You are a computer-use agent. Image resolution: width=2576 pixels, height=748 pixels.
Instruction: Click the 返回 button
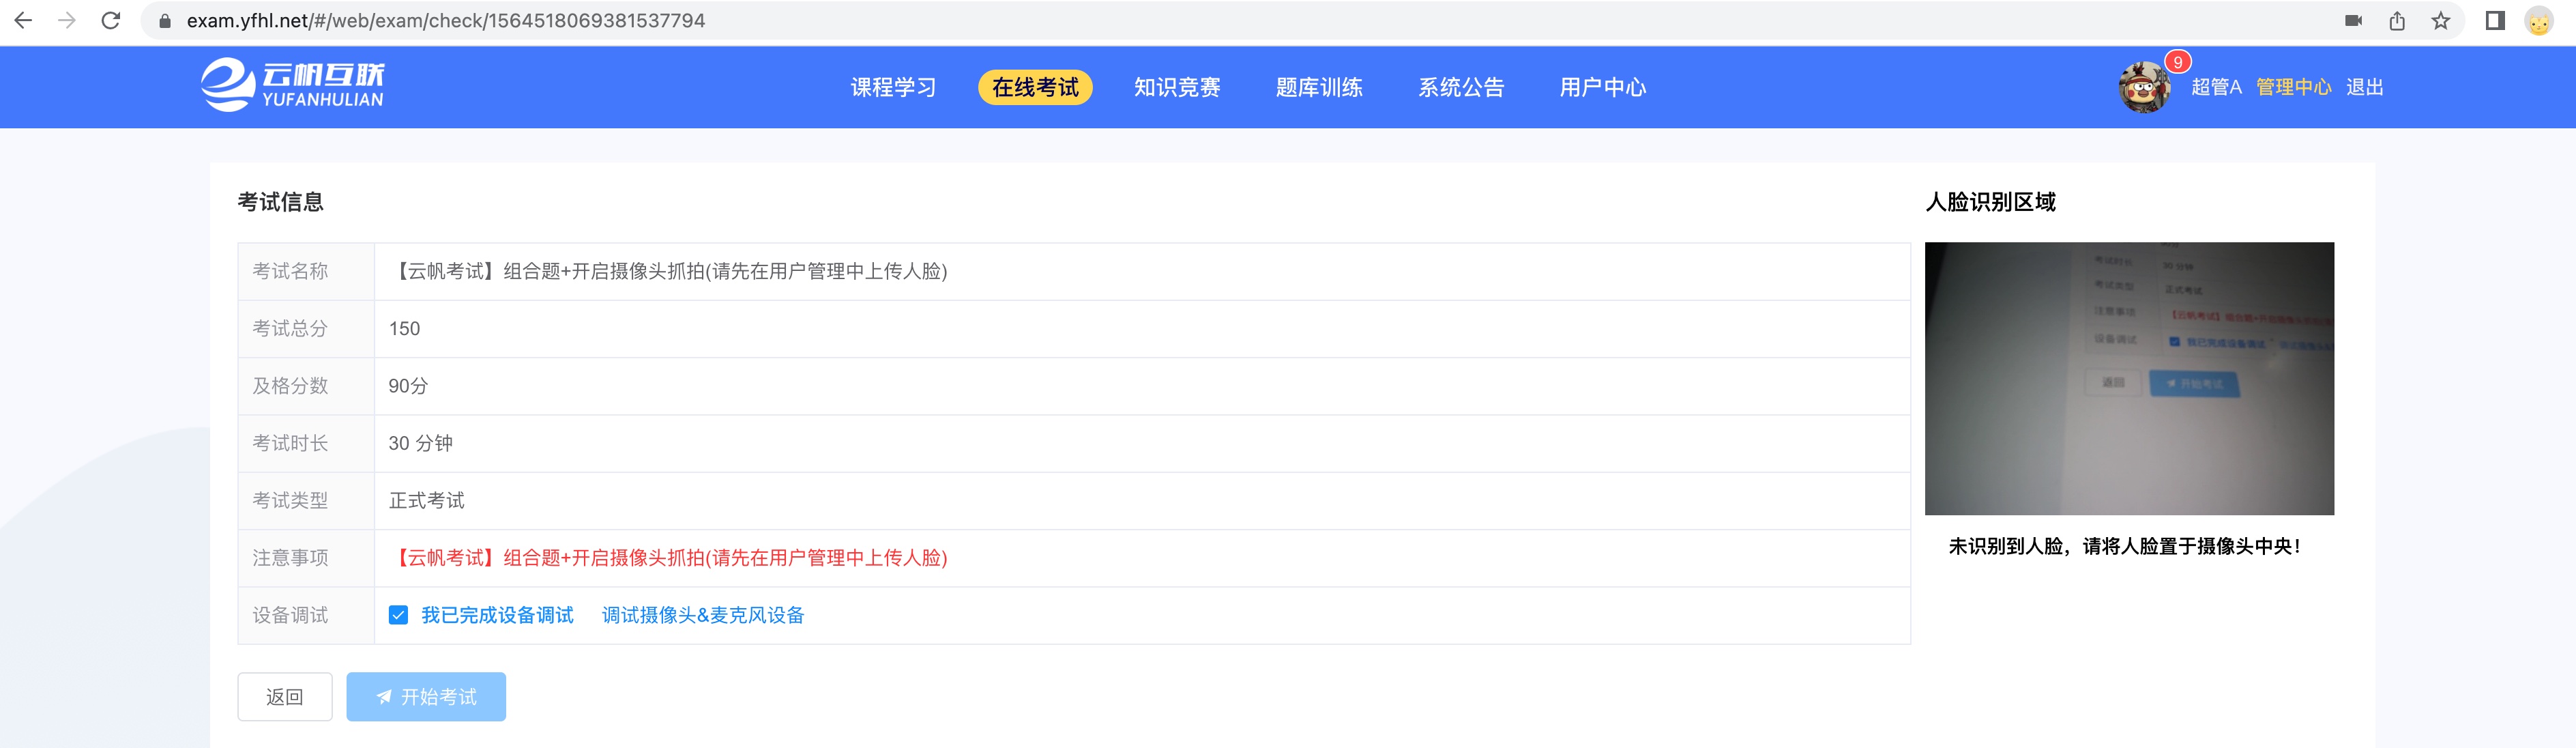click(285, 697)
